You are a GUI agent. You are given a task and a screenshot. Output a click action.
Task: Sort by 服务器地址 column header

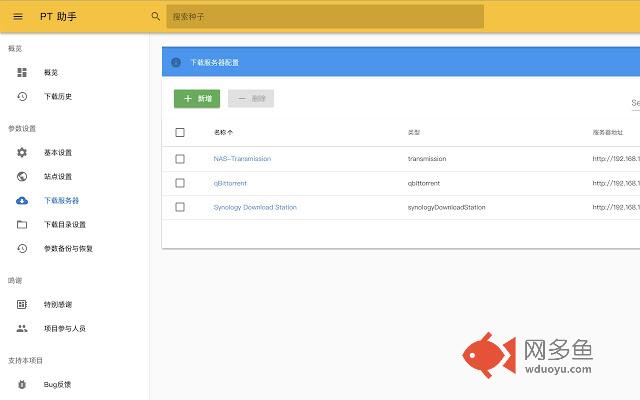click(x=608, y=133)
